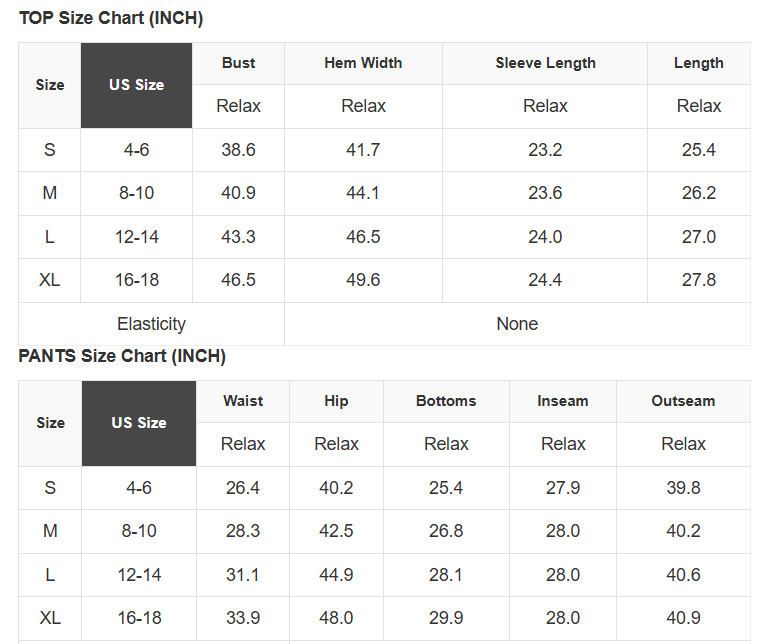Click the 39.8 outseam value cell
769x644 pixels.
[683, 488]
